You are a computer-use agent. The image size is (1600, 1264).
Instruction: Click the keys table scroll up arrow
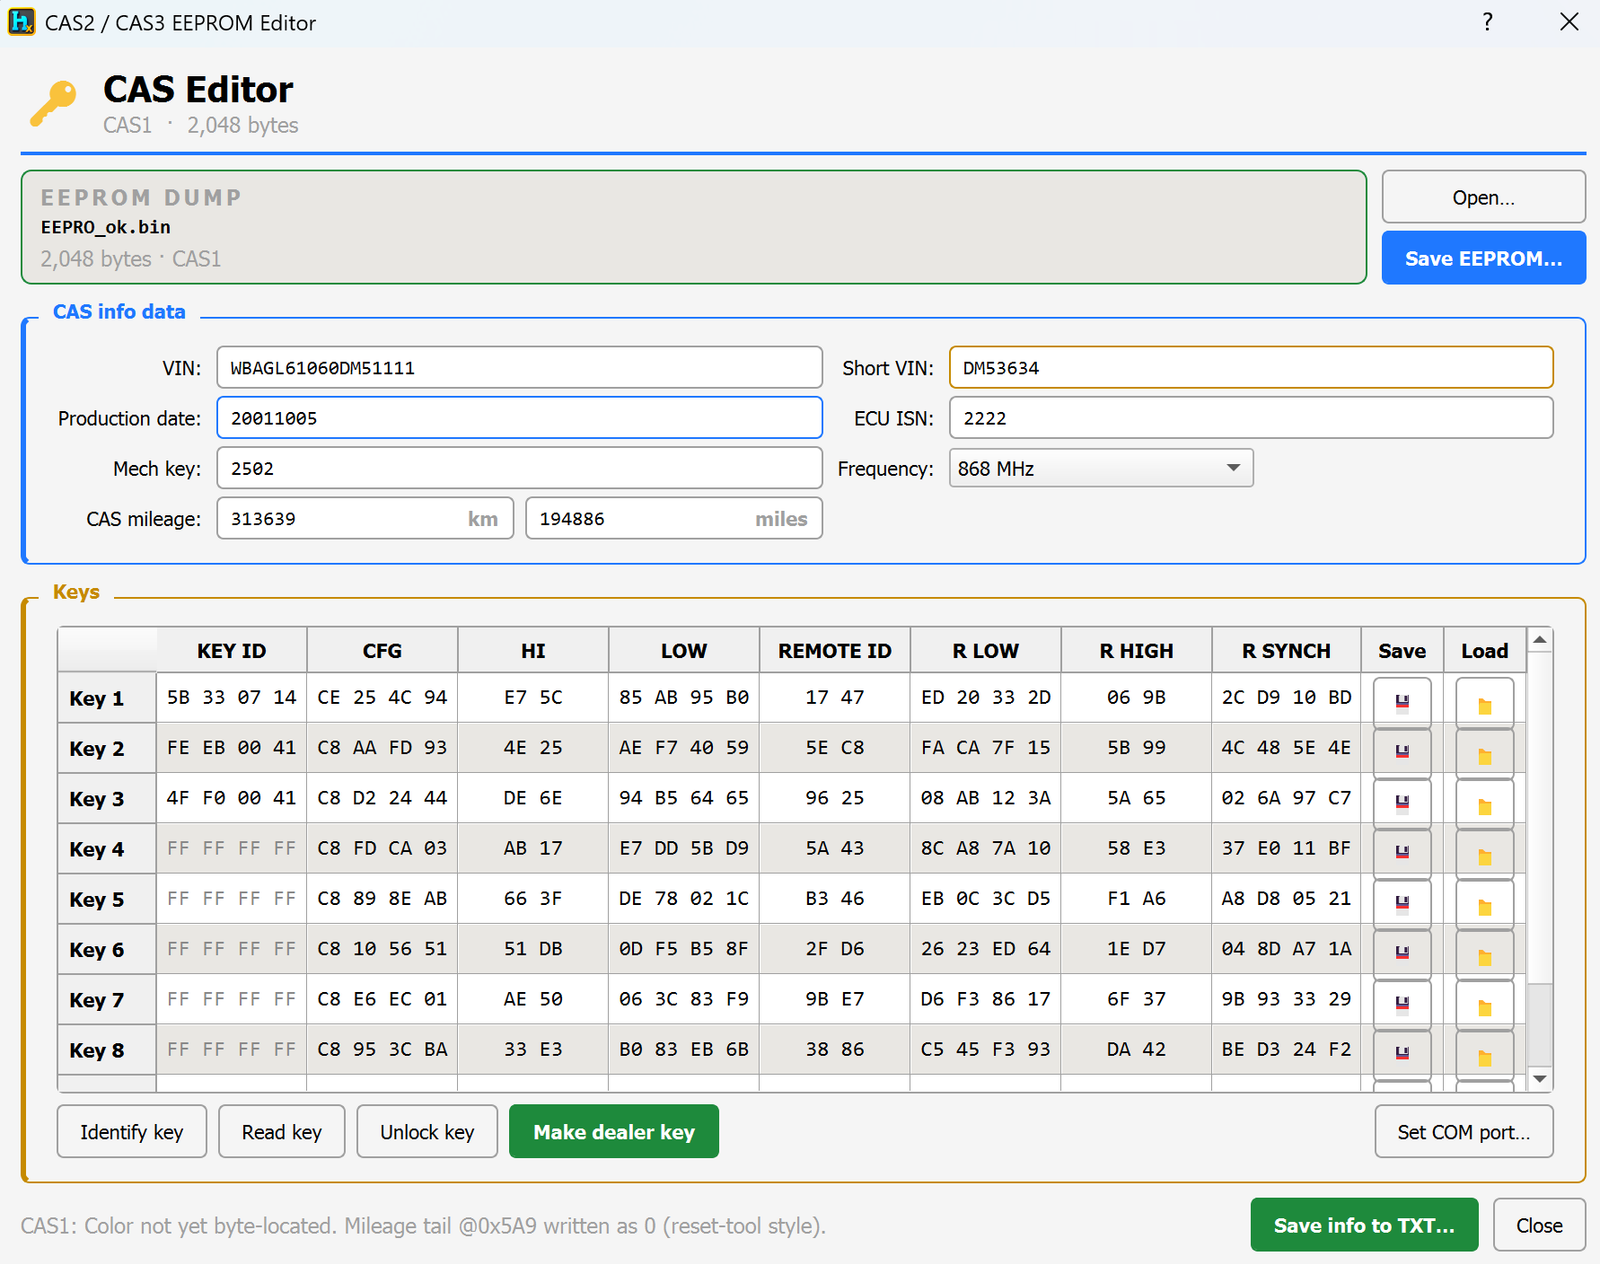[1540, 639]
